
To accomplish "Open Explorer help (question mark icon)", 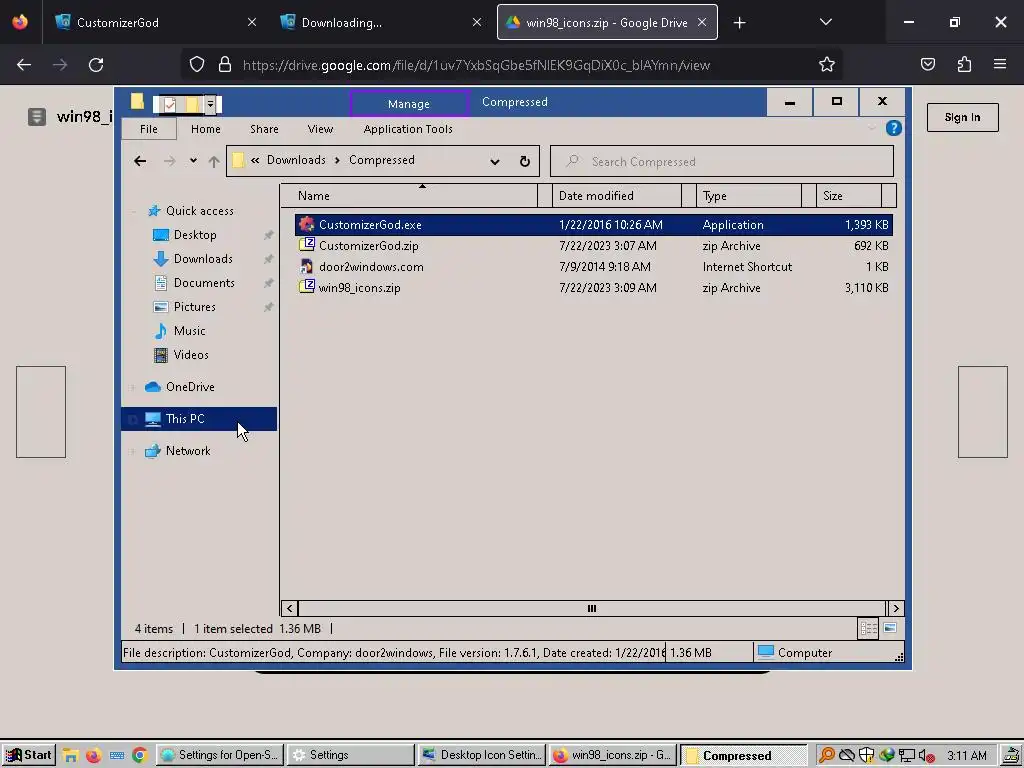I will coord(893,129).
